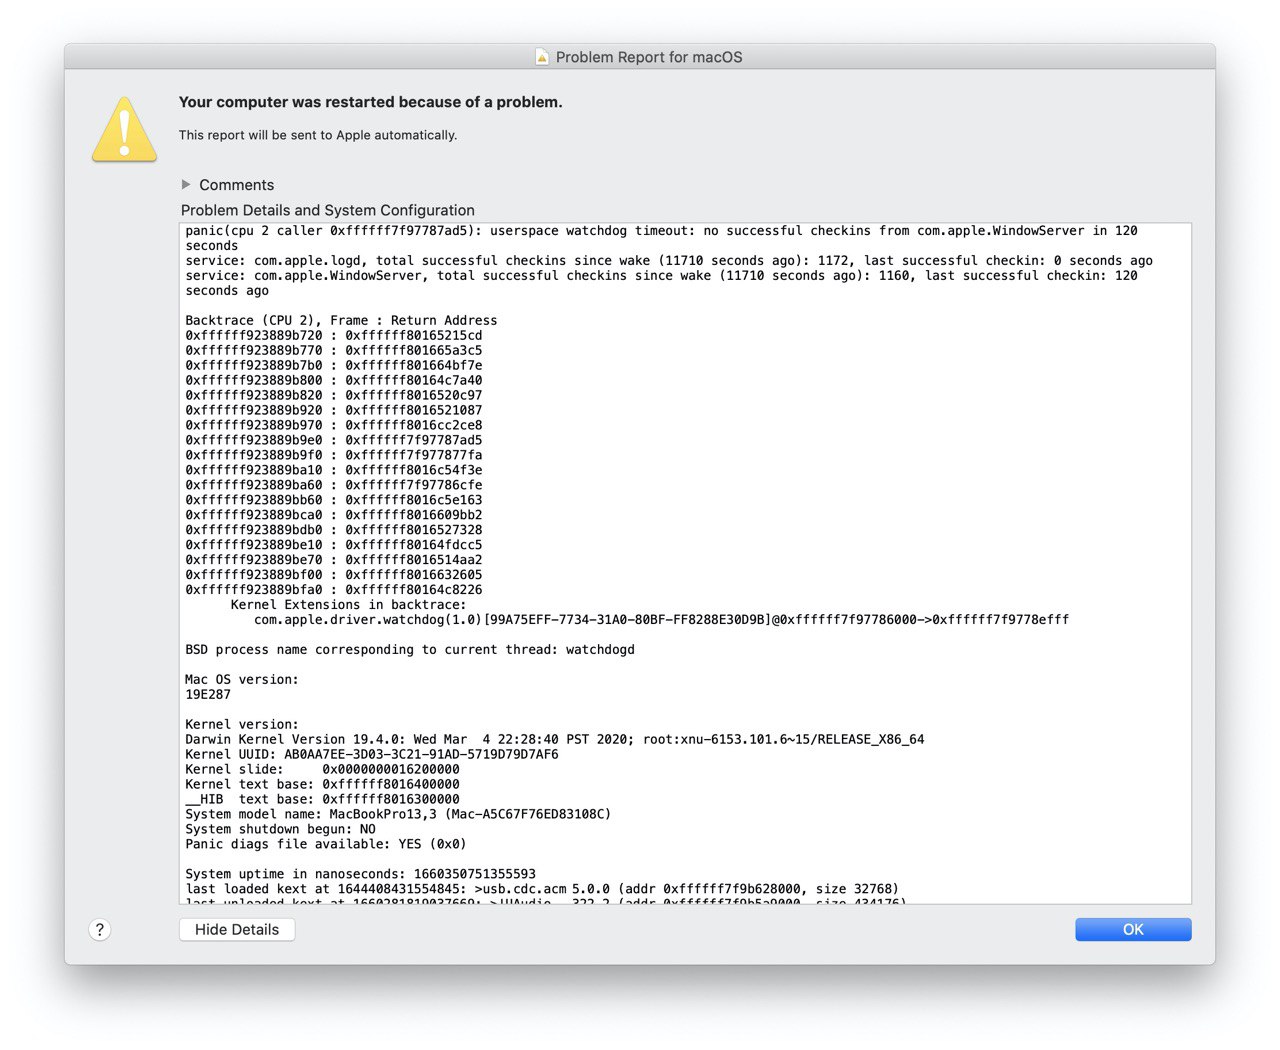Click the 'Problem Details and System Configuration' label
This screenshot has width=1280, height=1050.
coord(328,210)
